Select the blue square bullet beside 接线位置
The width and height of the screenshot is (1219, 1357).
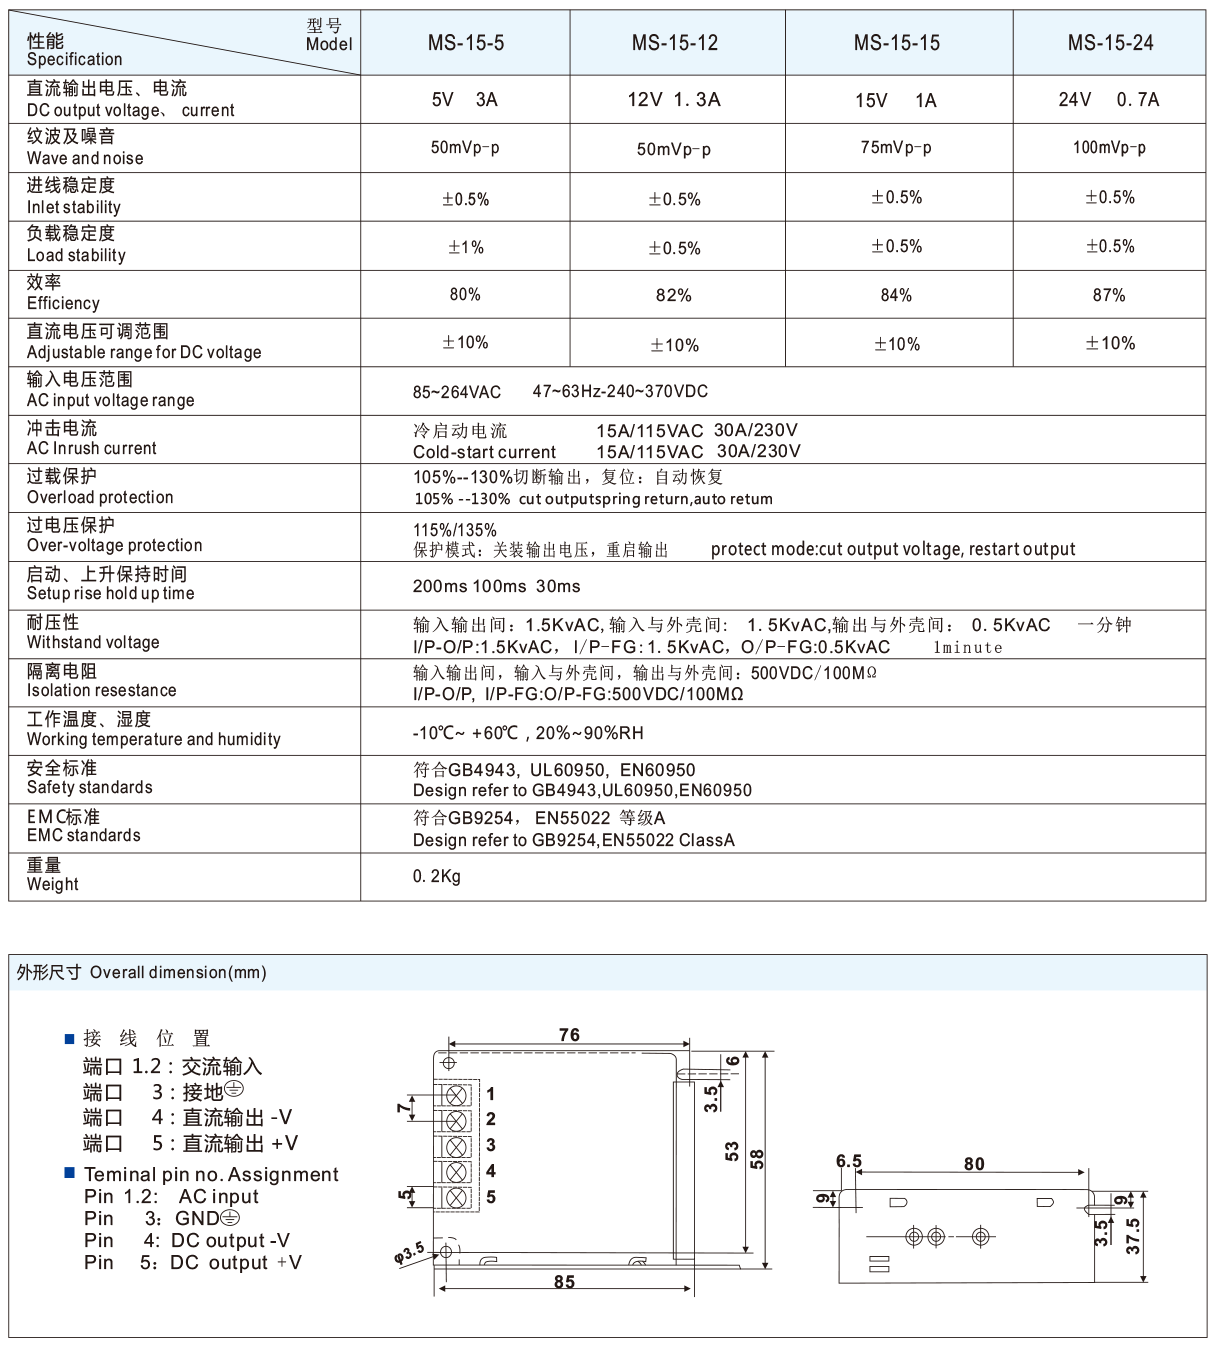click(x=68, y=1038)
